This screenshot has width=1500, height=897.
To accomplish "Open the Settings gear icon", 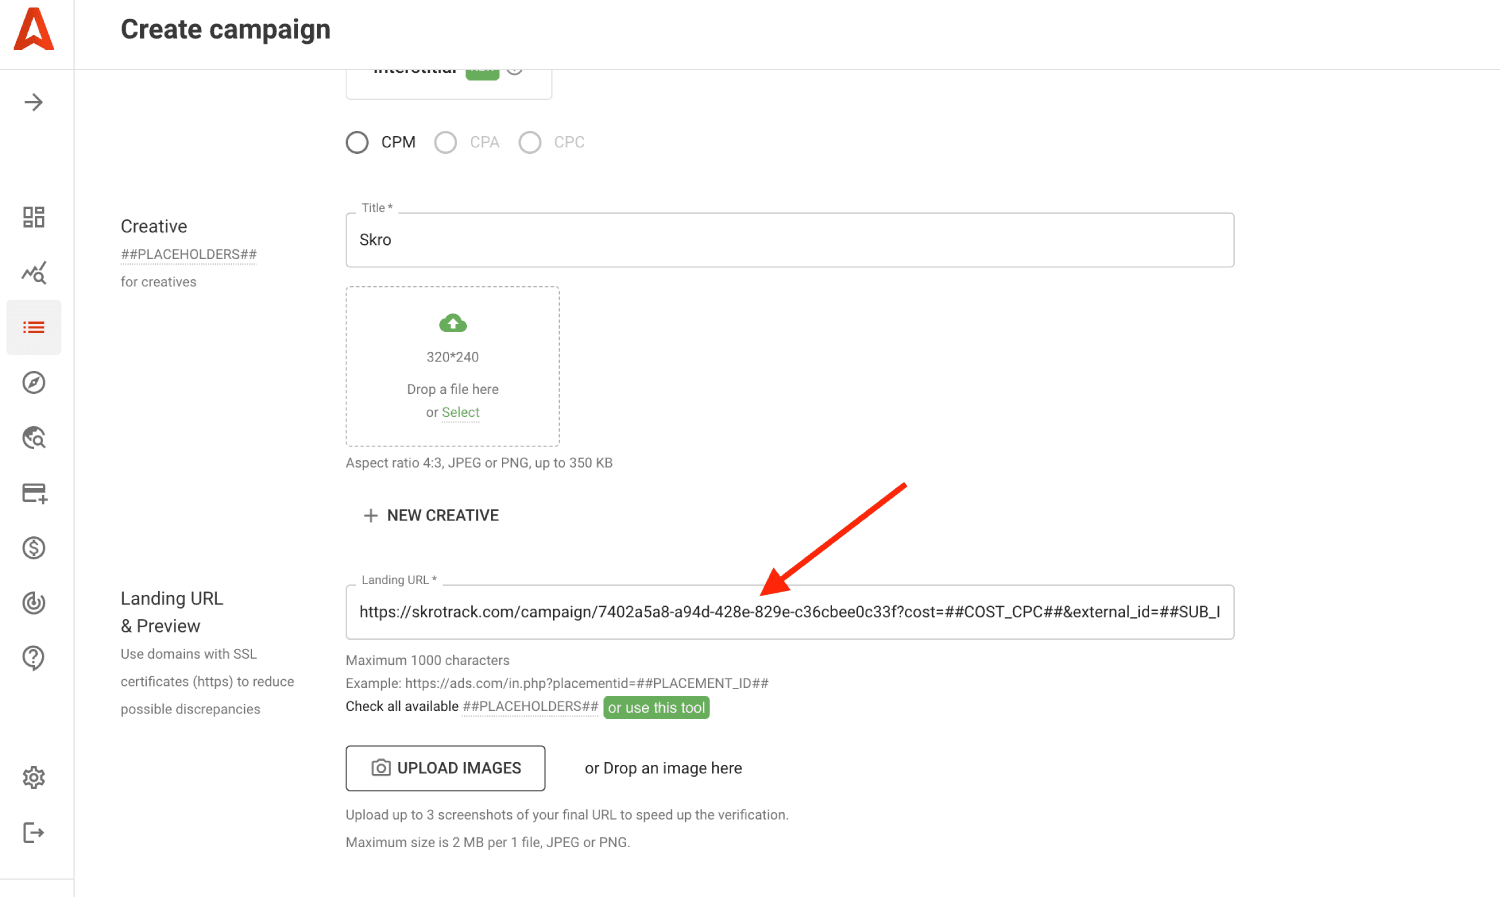I will (34, 777).
